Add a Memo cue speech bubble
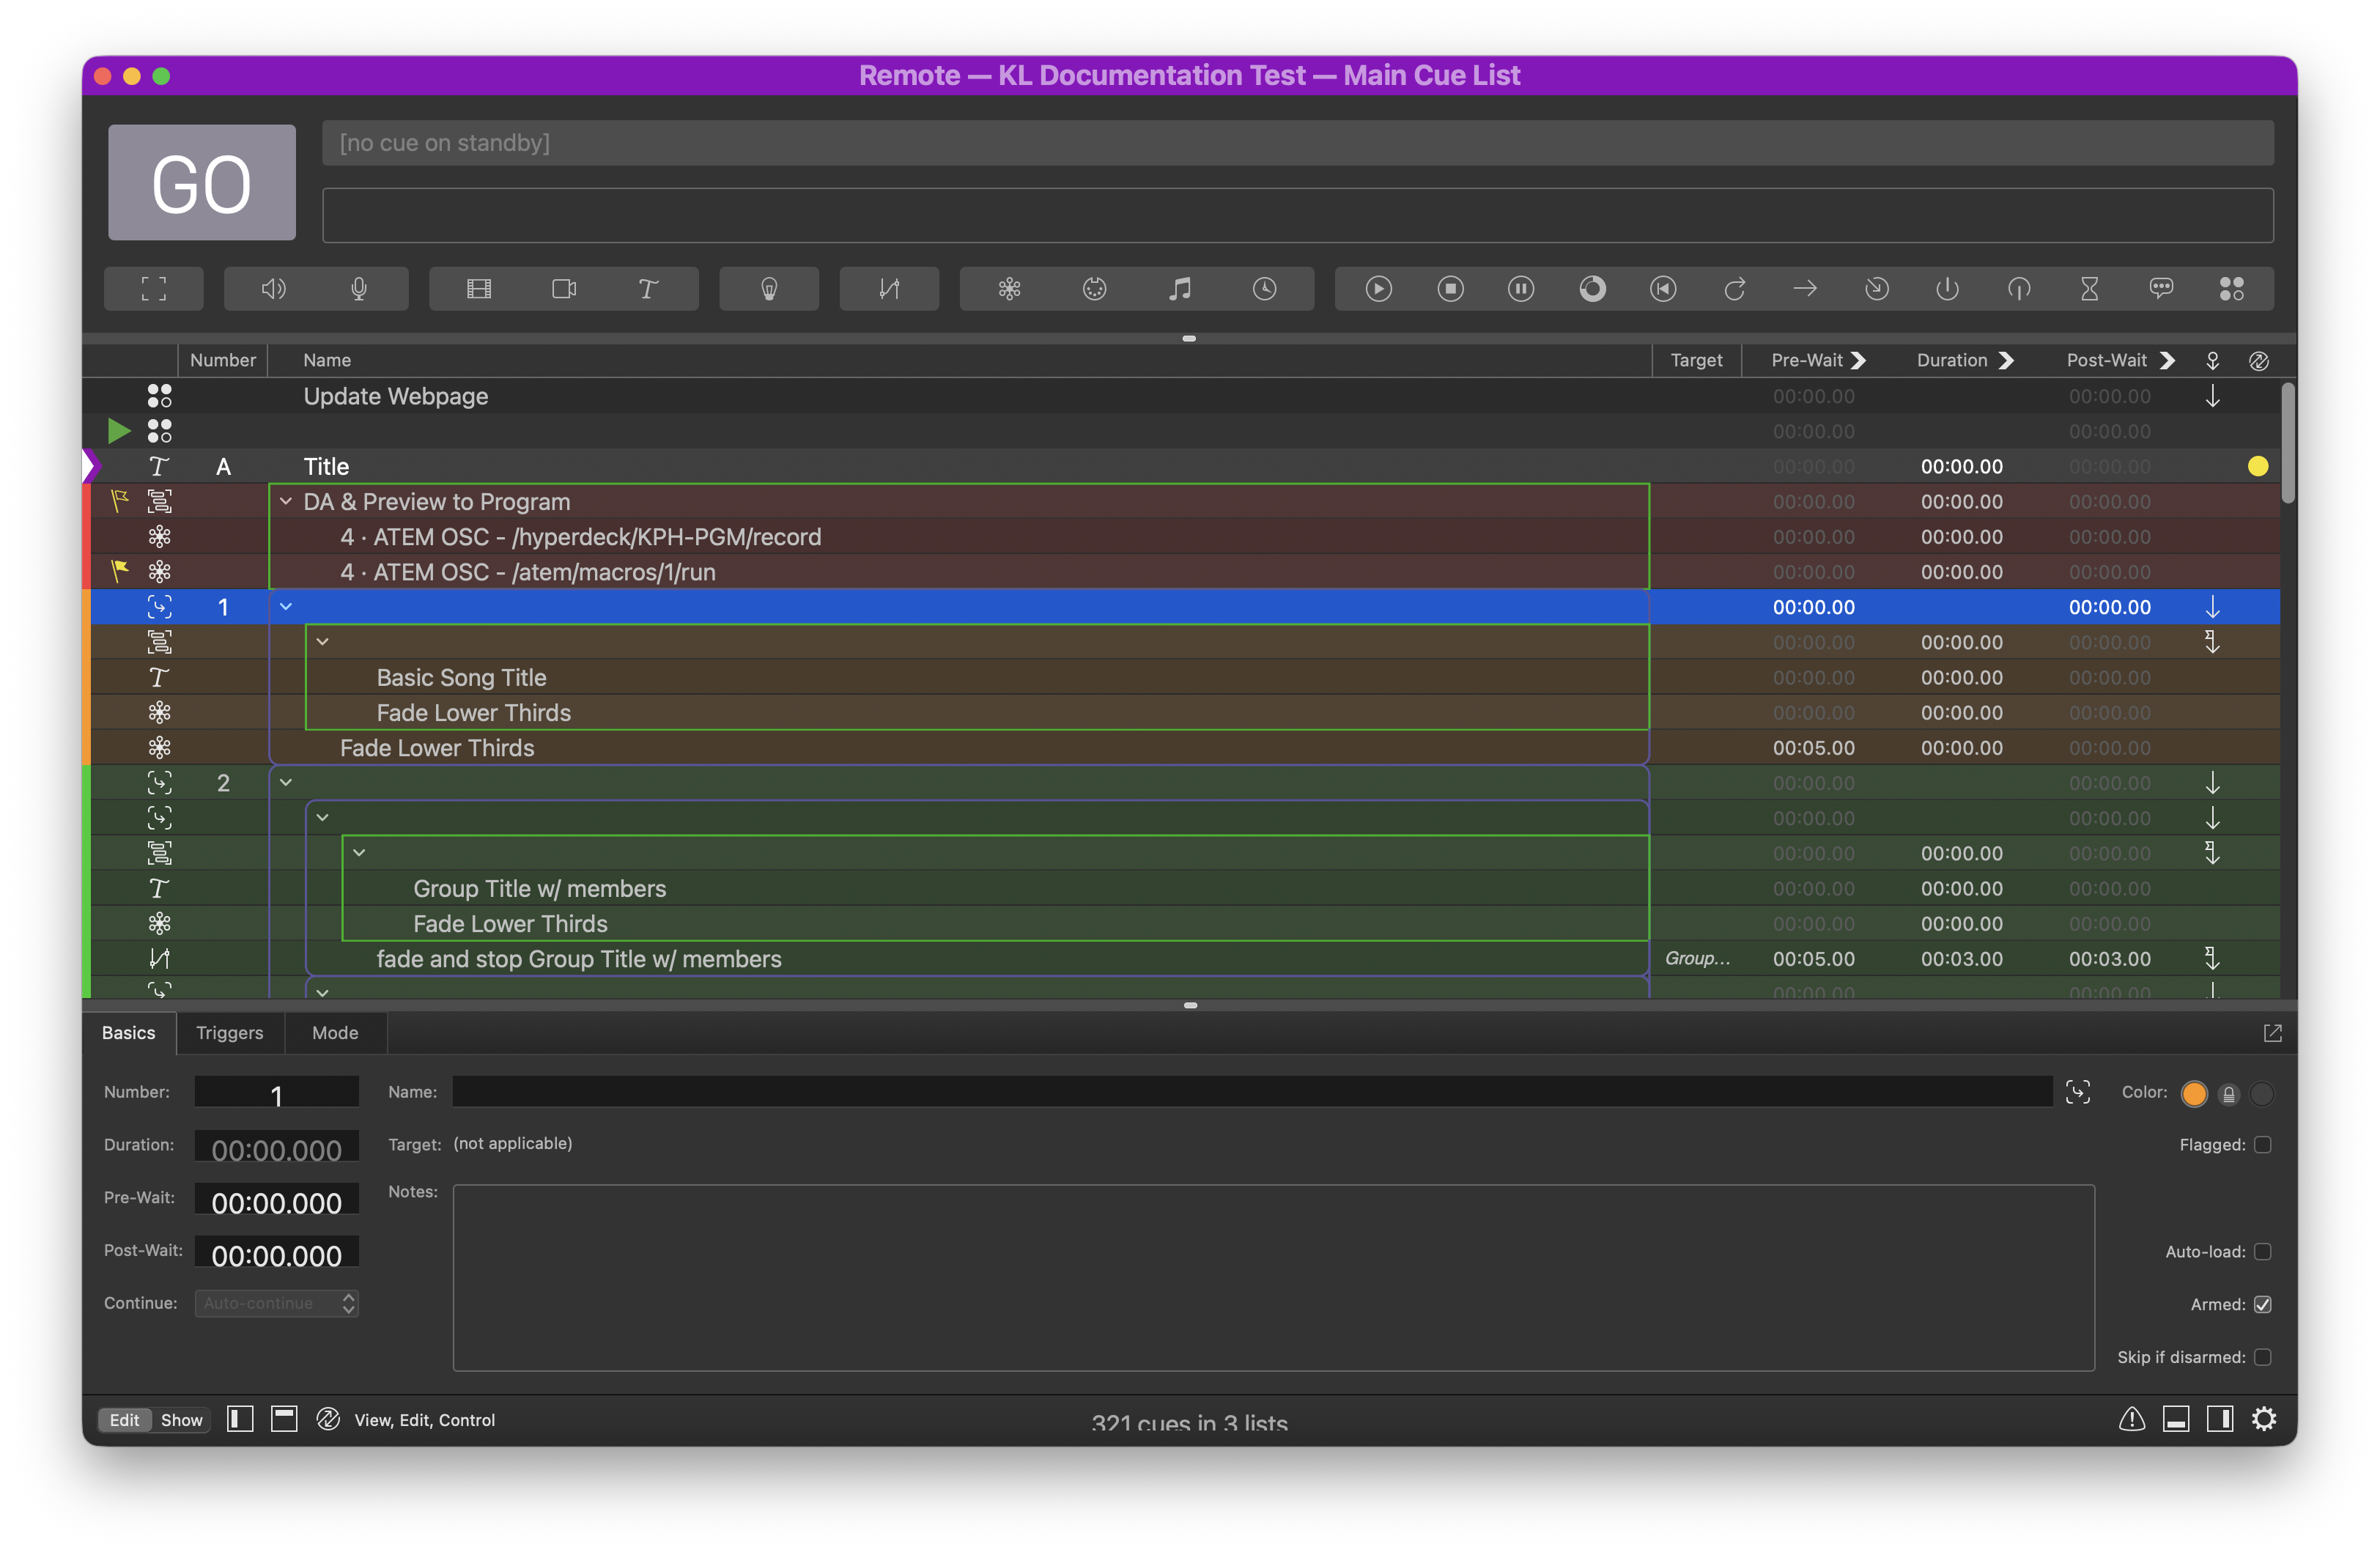 point(2160,289)
